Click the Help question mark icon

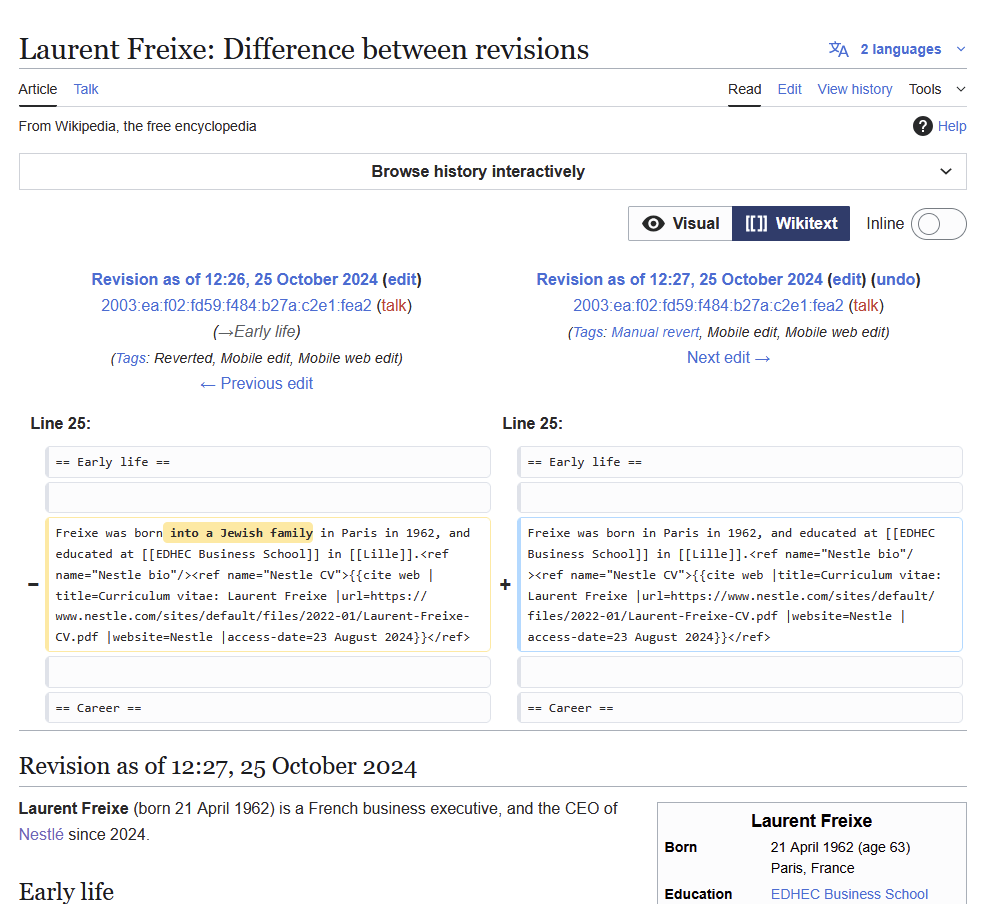922,127
